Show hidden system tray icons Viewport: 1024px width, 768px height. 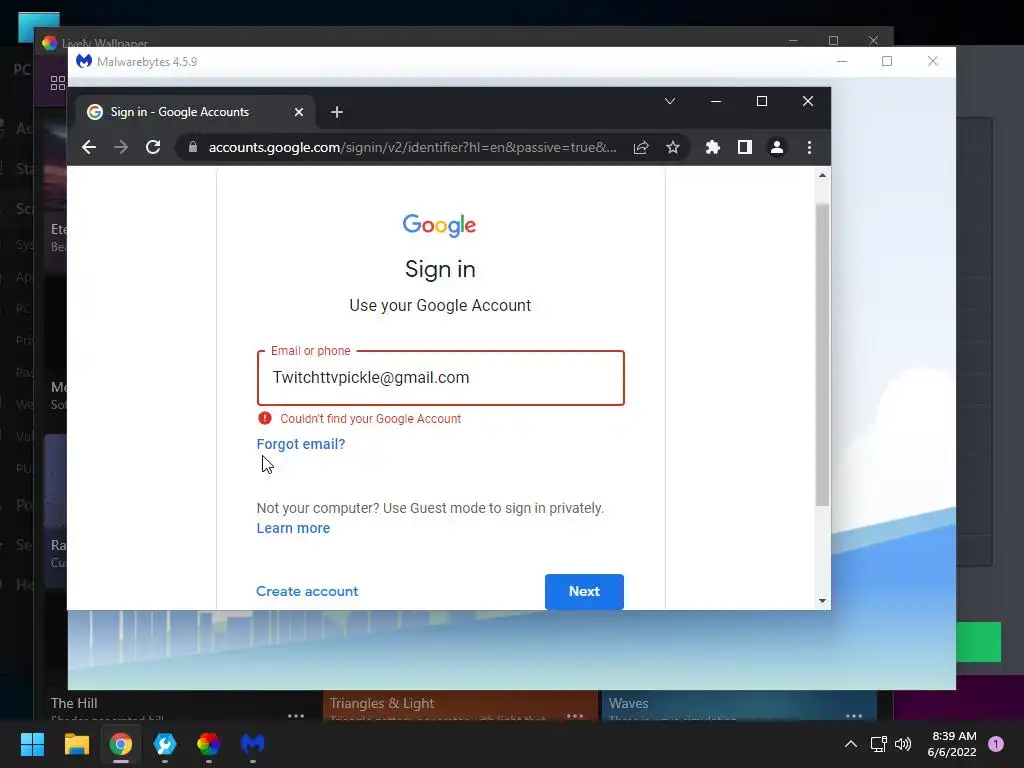point(851,744)
